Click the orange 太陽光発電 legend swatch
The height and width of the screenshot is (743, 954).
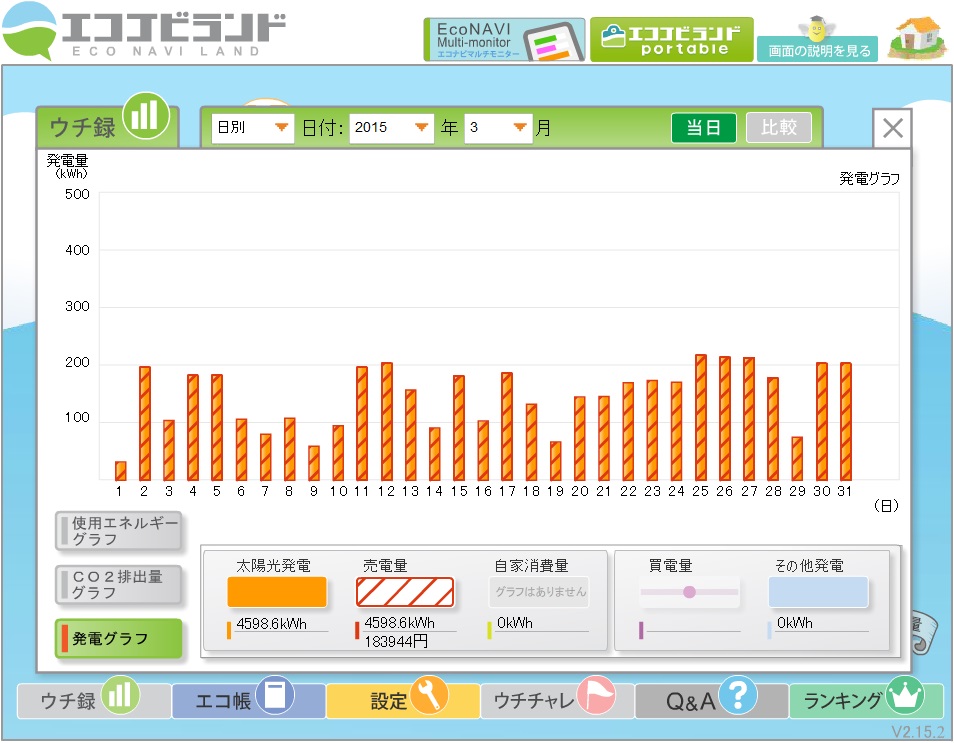coord(277,592)
